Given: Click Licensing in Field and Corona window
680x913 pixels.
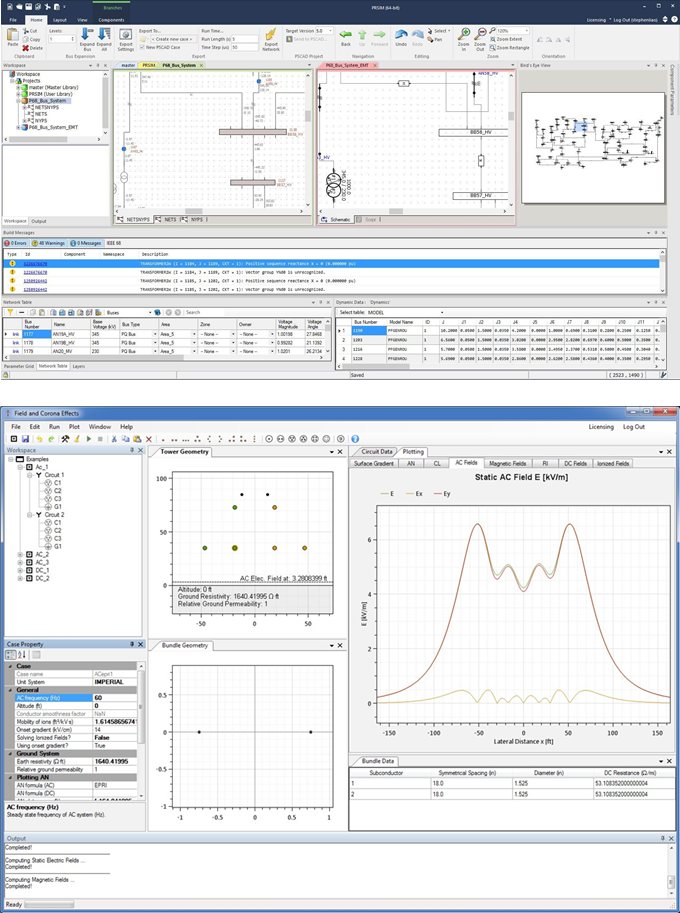Looking at the screenshot, I should coord(601,427).
